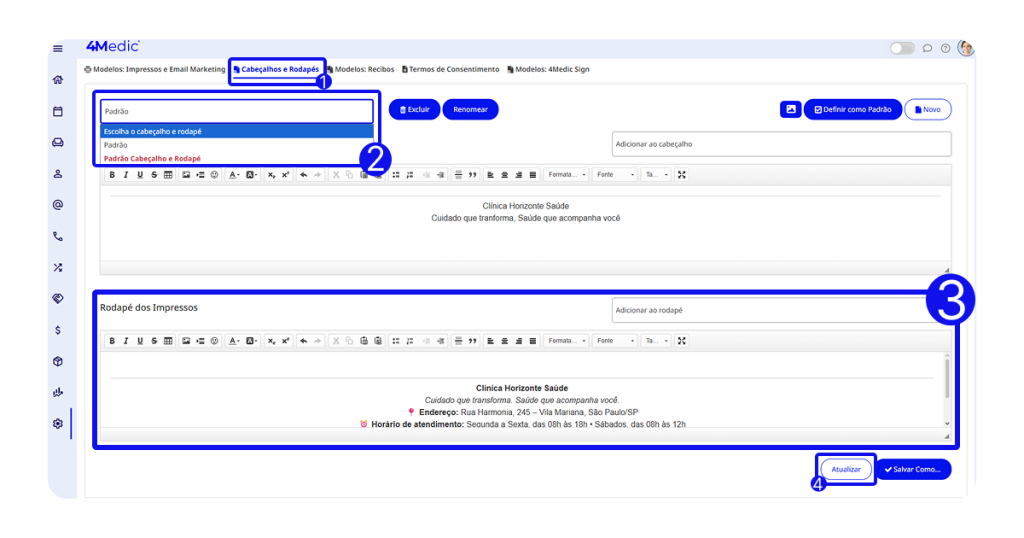1024x538 pixels.
Task: Click the 'Adicionar ao cabeçalho' input field
Action: tap(780, 144)
